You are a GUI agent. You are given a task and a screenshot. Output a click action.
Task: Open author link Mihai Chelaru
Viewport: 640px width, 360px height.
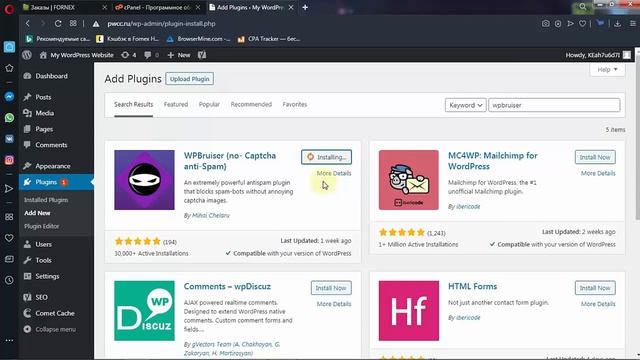(x=211, y=215)
